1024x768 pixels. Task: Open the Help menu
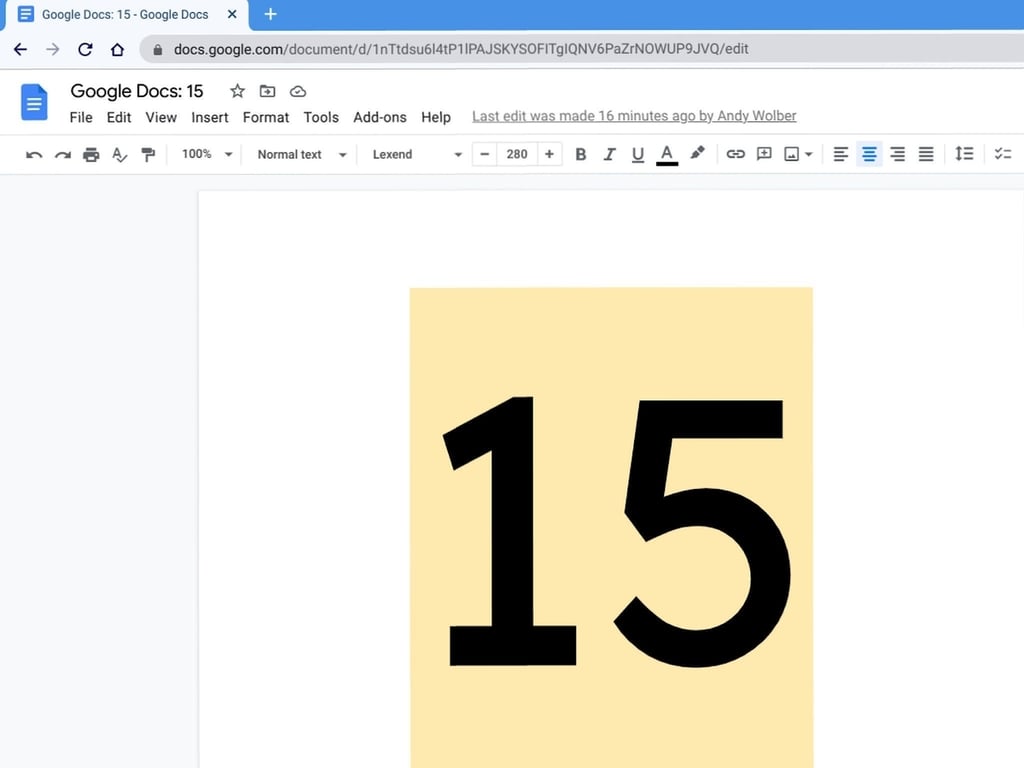(x=436, y=118)
